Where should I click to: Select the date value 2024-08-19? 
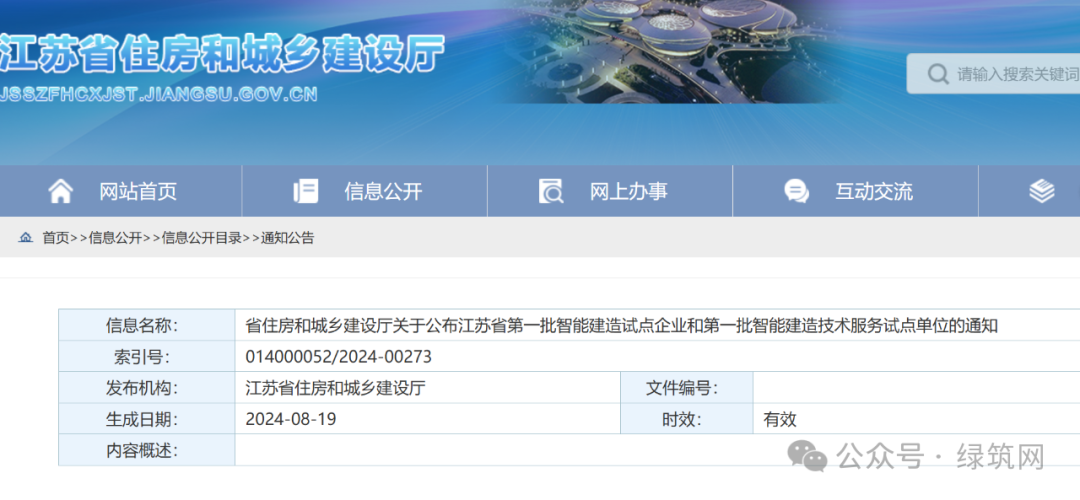tap(291, 419)
